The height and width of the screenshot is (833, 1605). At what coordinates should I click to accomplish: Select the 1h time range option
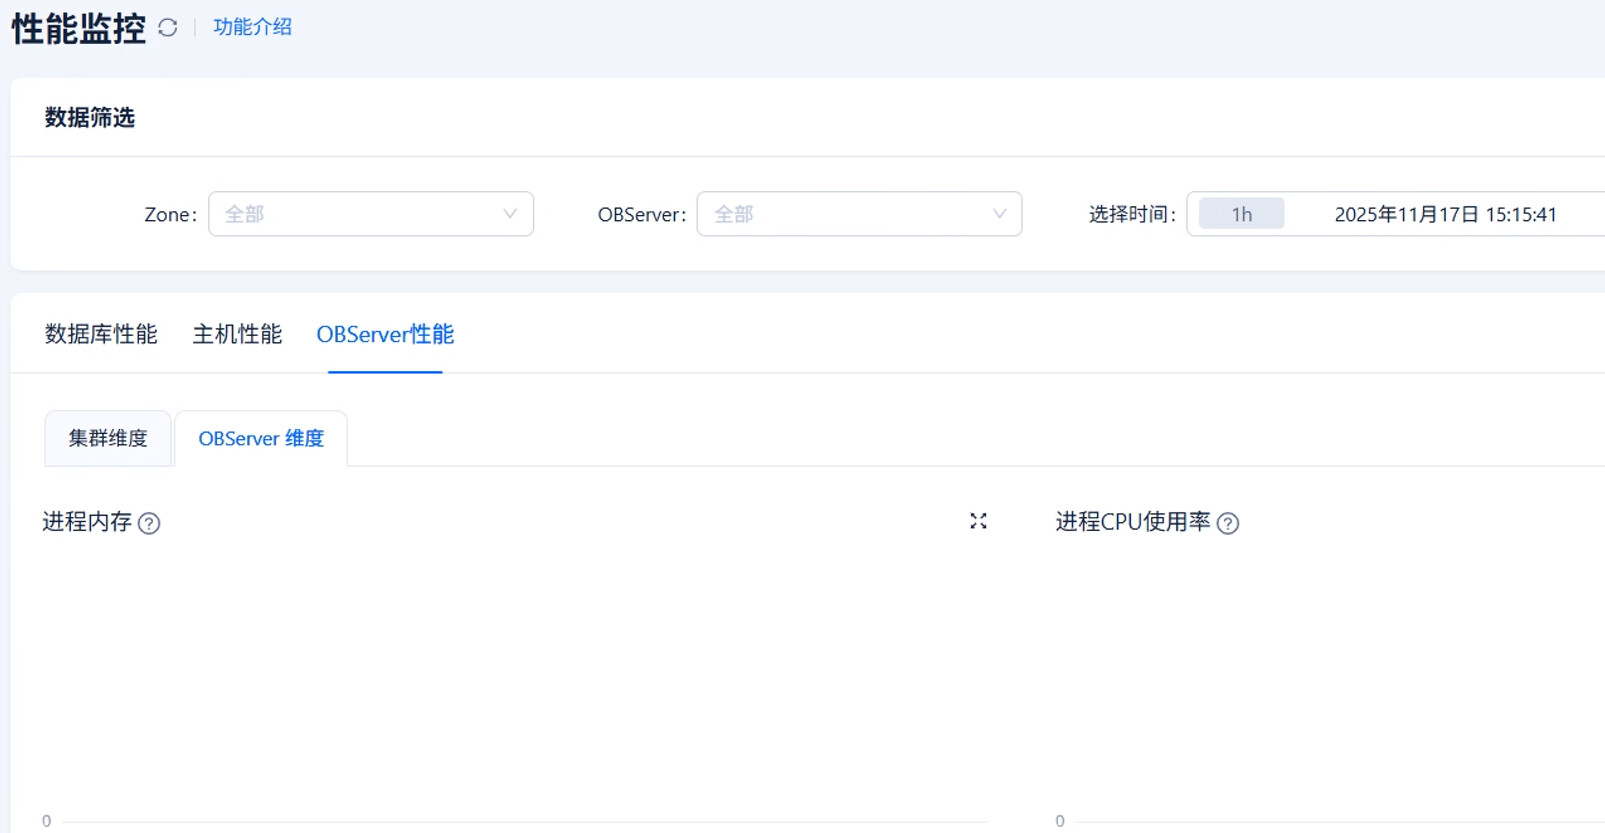(1241, 214)
